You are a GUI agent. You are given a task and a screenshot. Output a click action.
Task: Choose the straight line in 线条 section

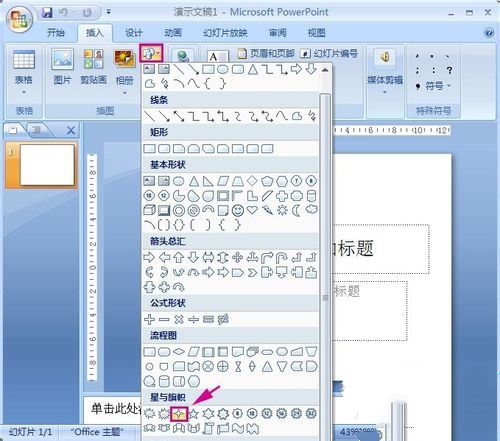coord(149,116)
